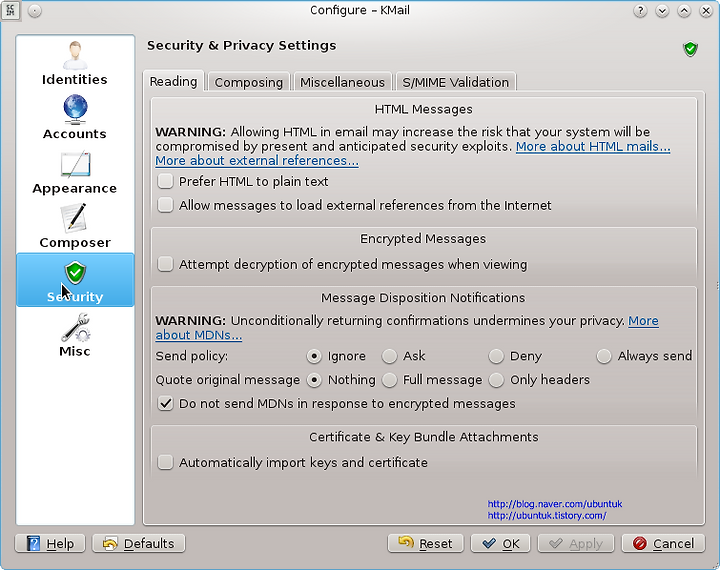Image resolution: width=720 pixels, height=570 pixels.
Task: Click the Reset button
Action: point(426,543)
